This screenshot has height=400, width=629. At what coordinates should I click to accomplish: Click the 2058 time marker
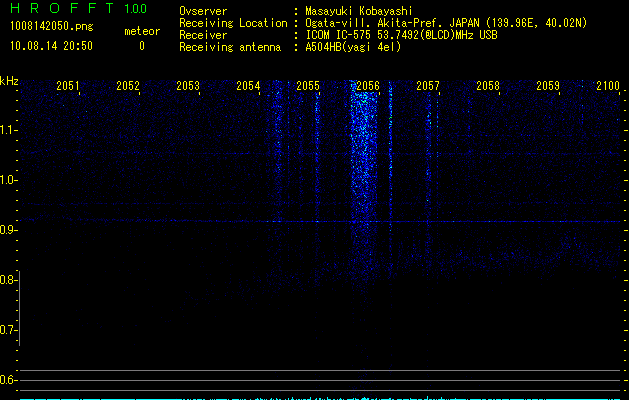488,86
